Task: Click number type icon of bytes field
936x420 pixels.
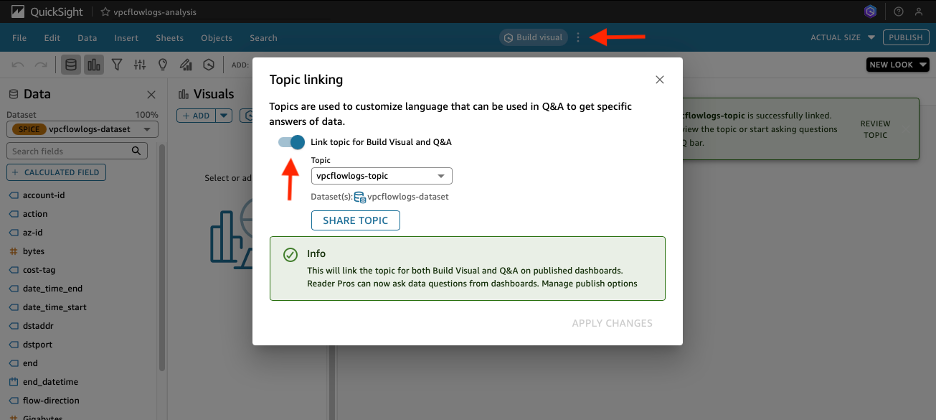Action: pos(14,251)
